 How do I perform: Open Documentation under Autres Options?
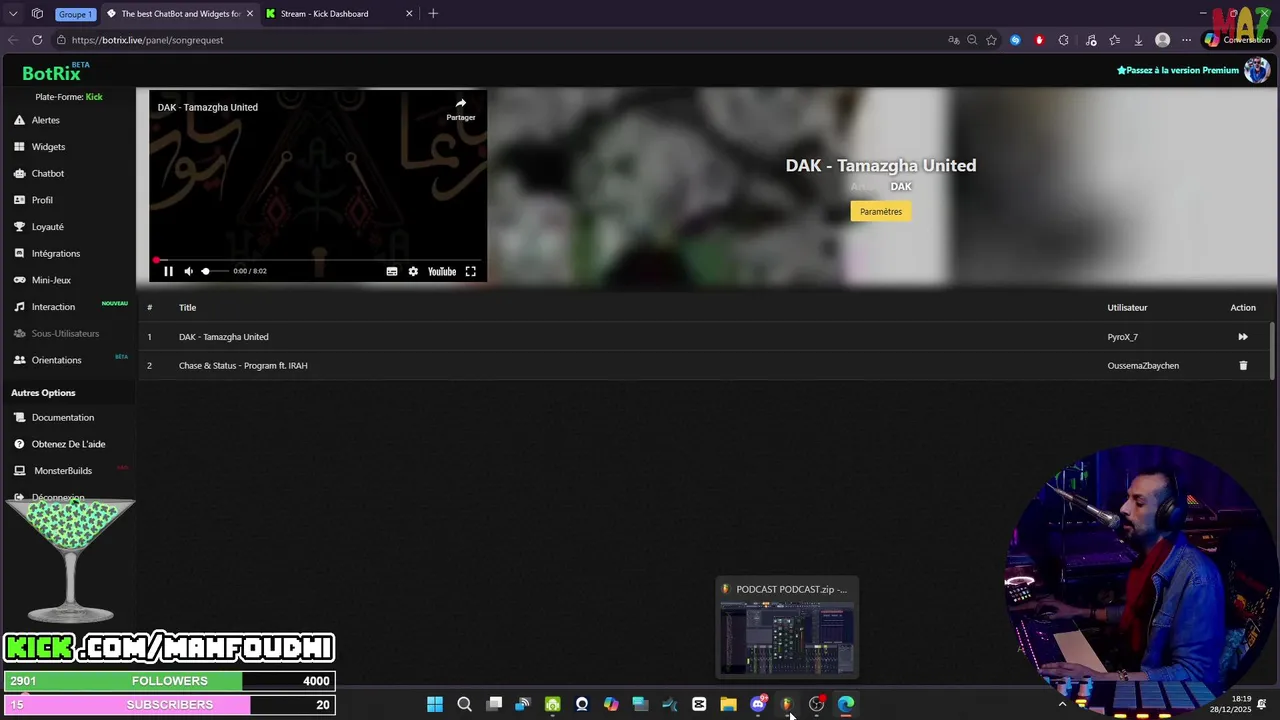[x=62, y=418]
